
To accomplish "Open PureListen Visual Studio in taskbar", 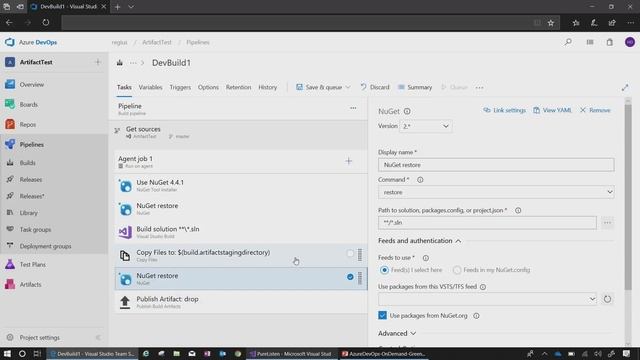I will click(x=291, y=354).
